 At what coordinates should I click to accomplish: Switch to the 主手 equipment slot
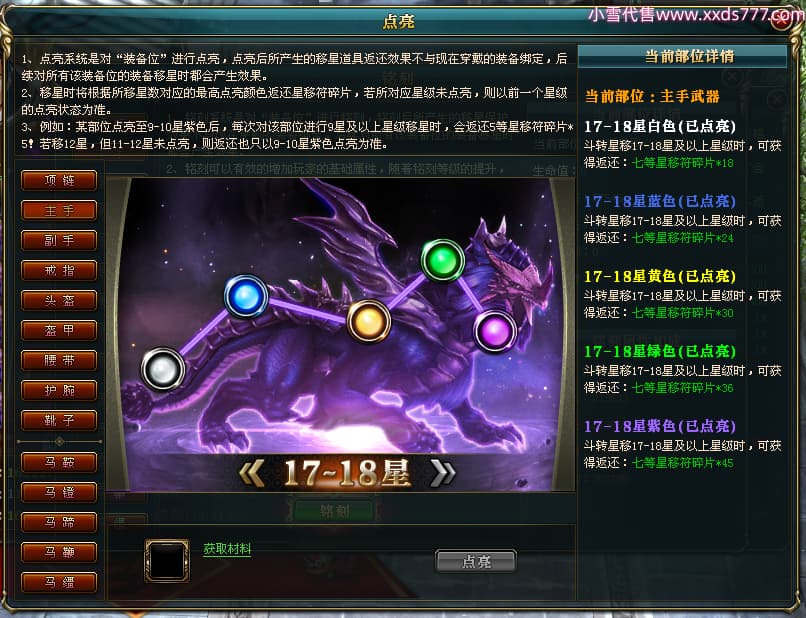[59, 210]
